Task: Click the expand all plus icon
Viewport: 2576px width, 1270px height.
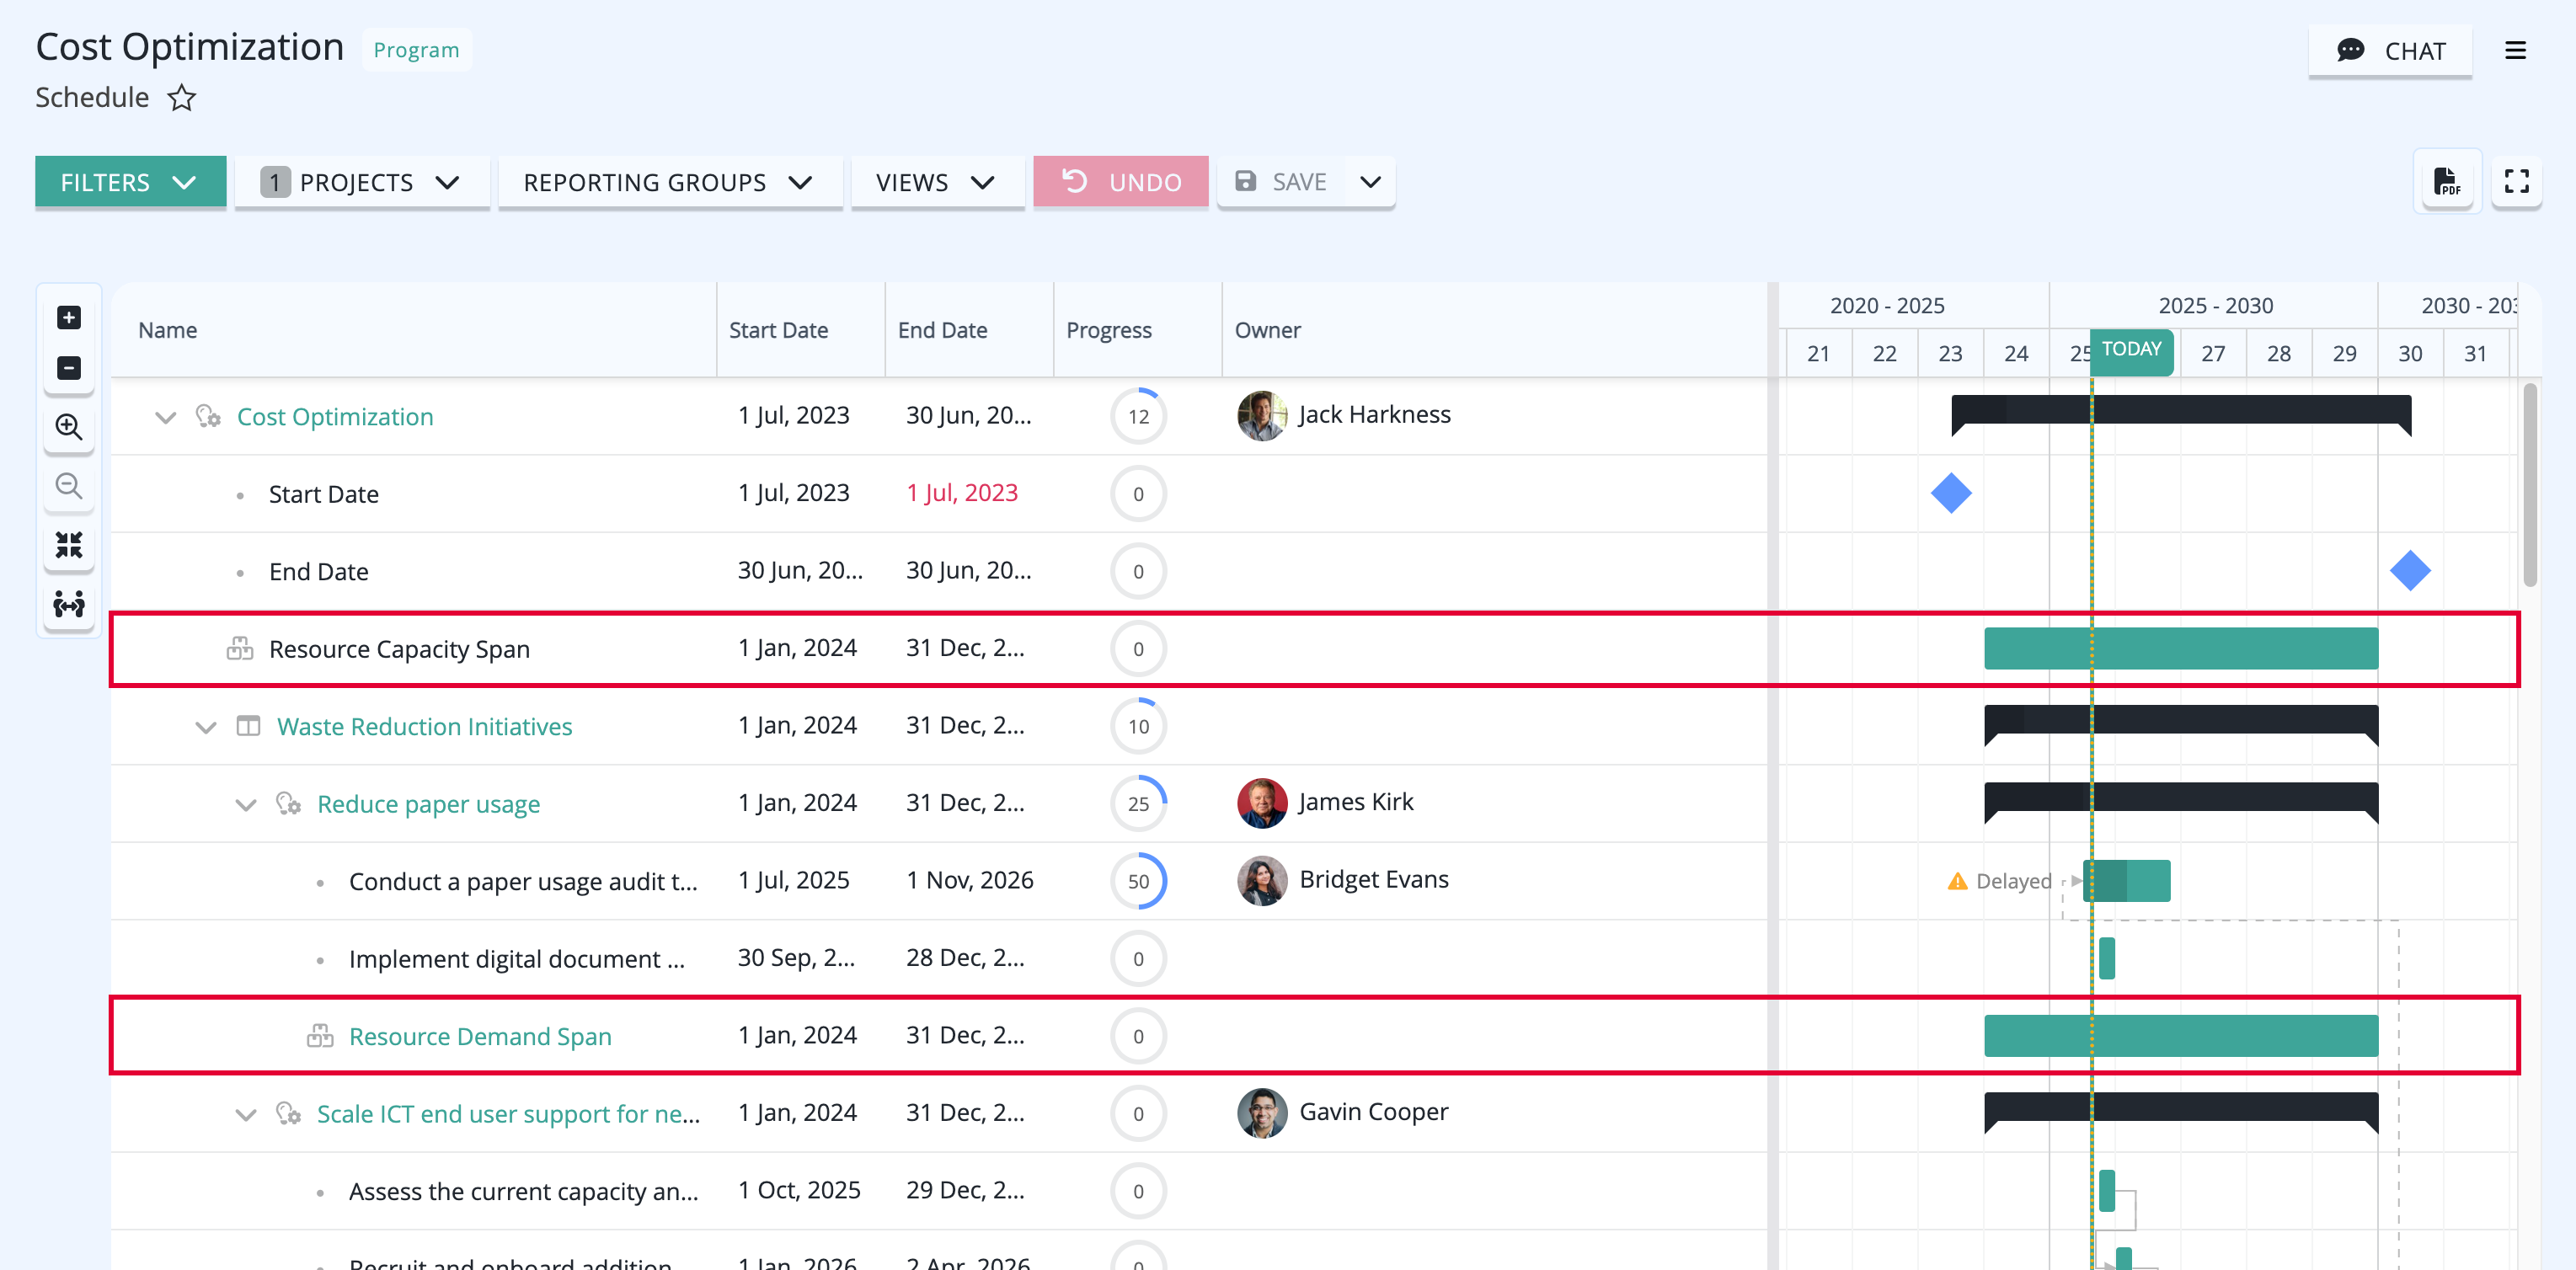Action: (x=69, y=318)
